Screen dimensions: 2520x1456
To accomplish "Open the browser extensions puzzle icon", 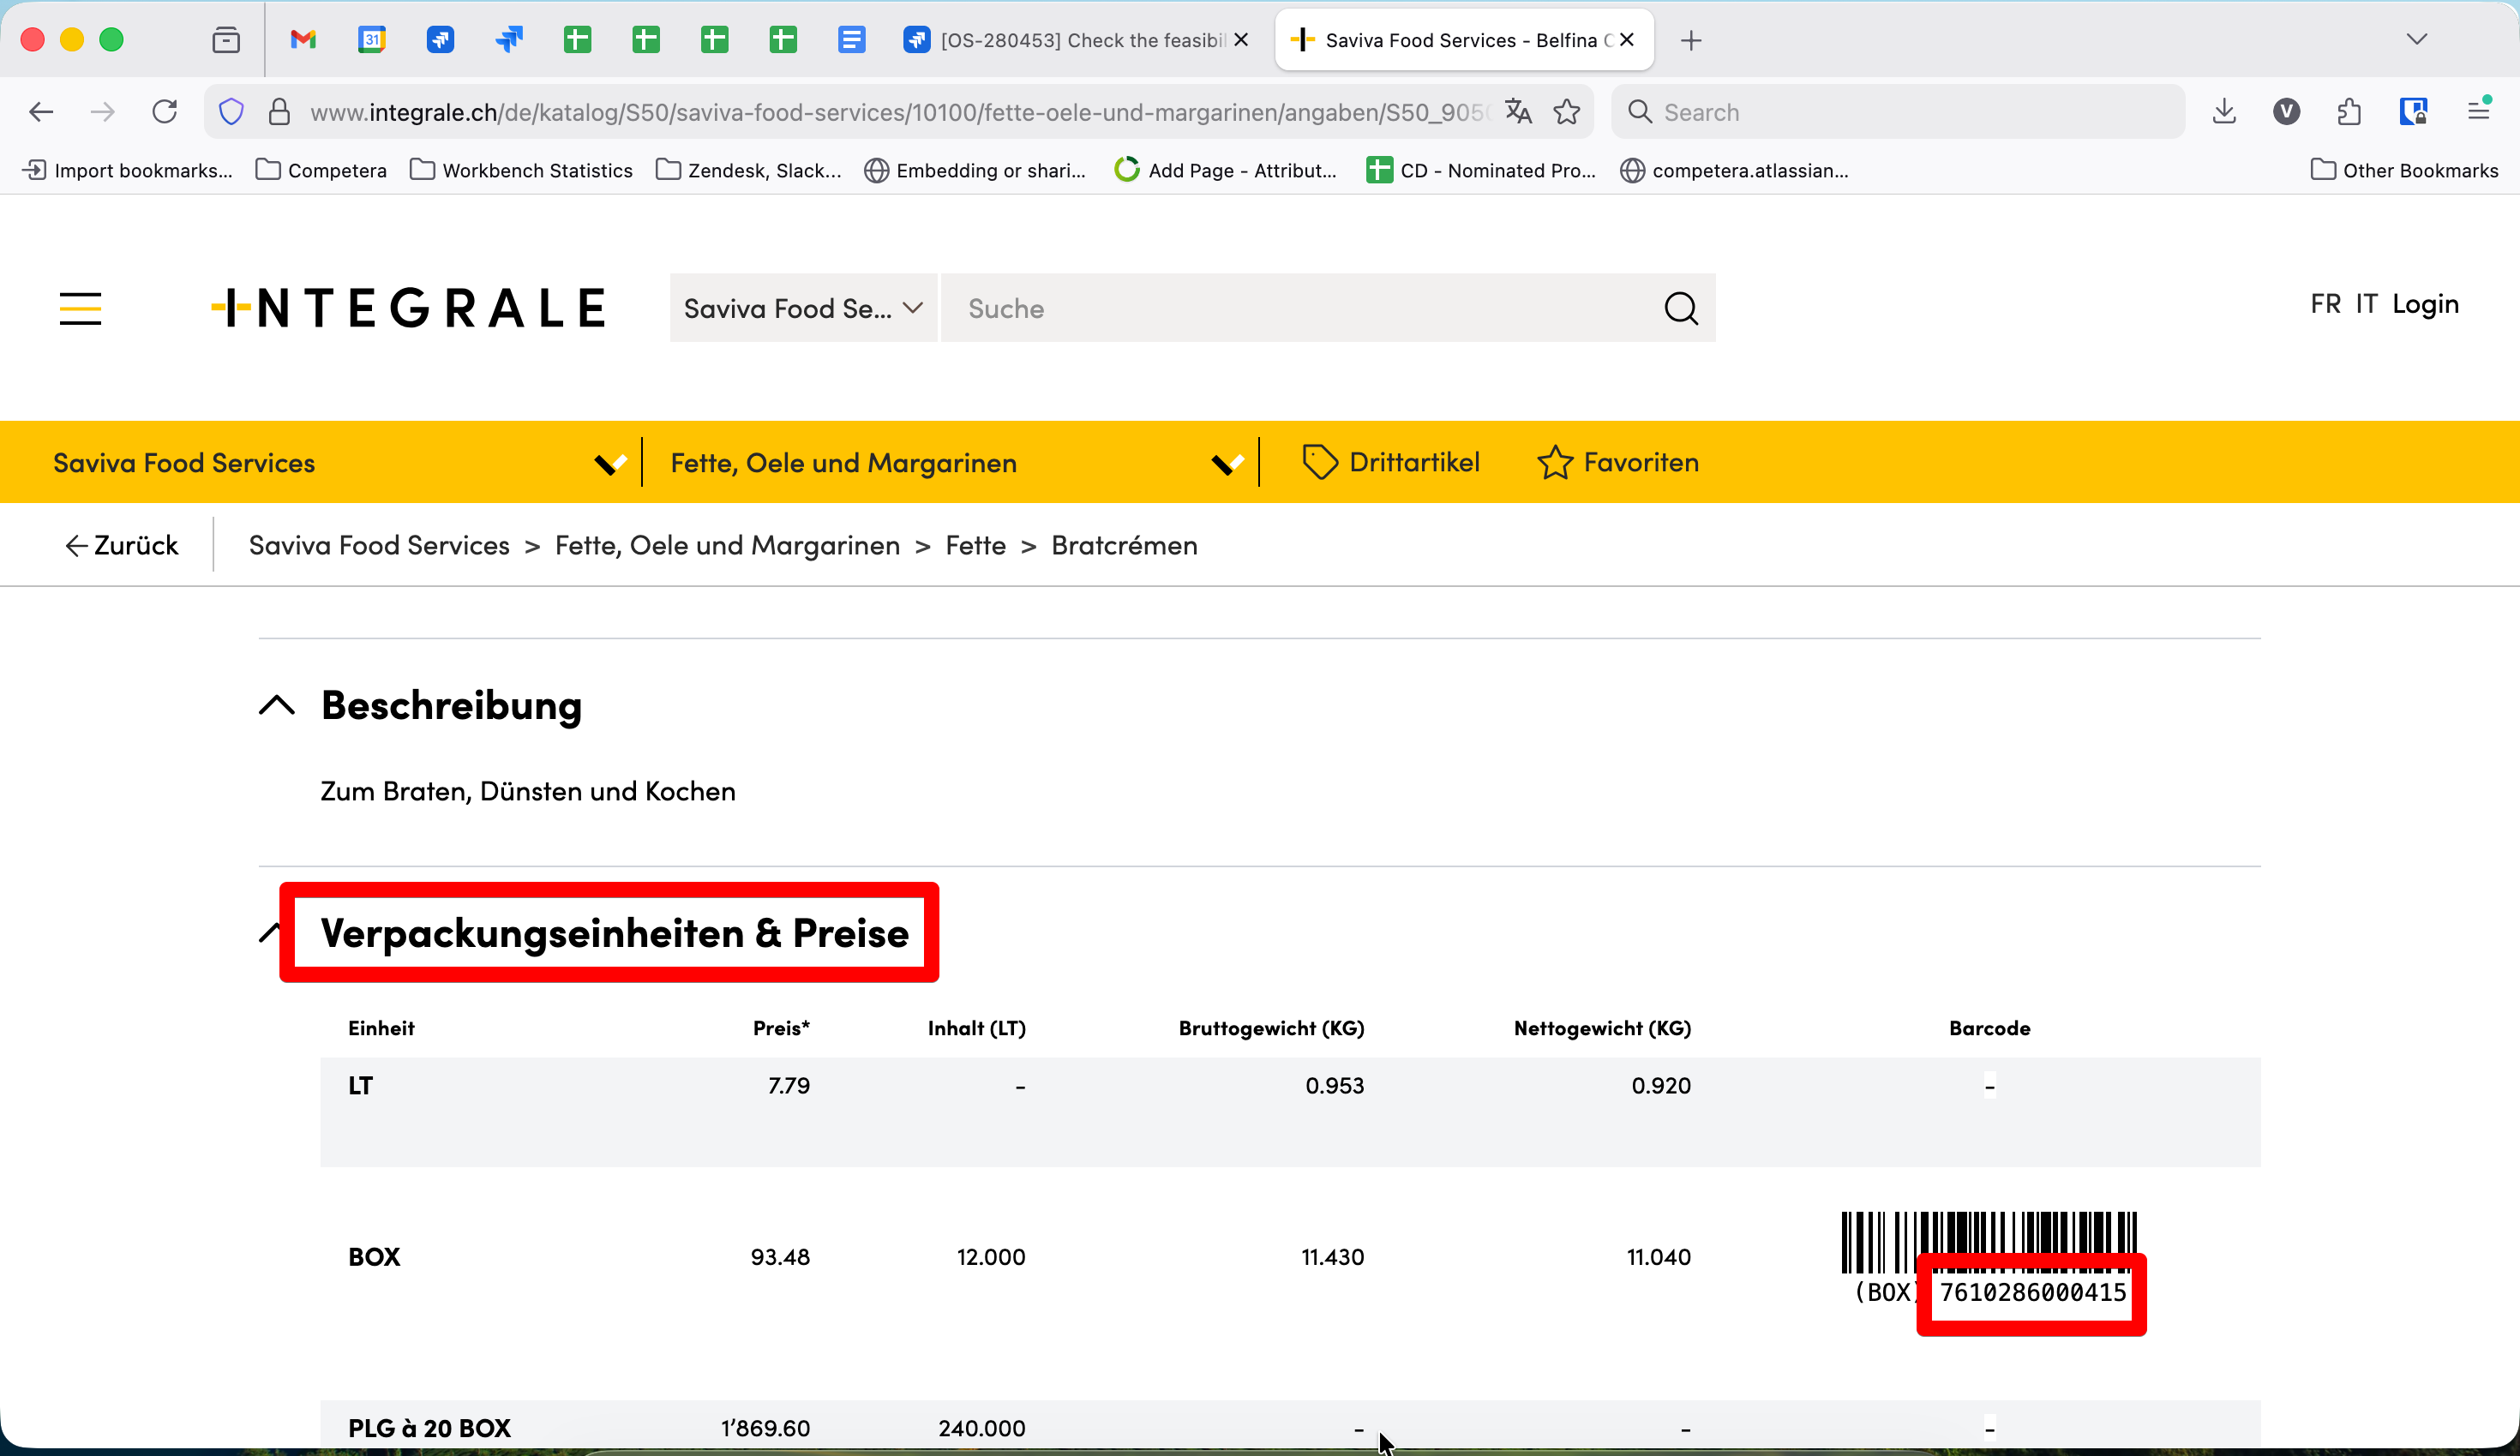I will pos(2349,112).
